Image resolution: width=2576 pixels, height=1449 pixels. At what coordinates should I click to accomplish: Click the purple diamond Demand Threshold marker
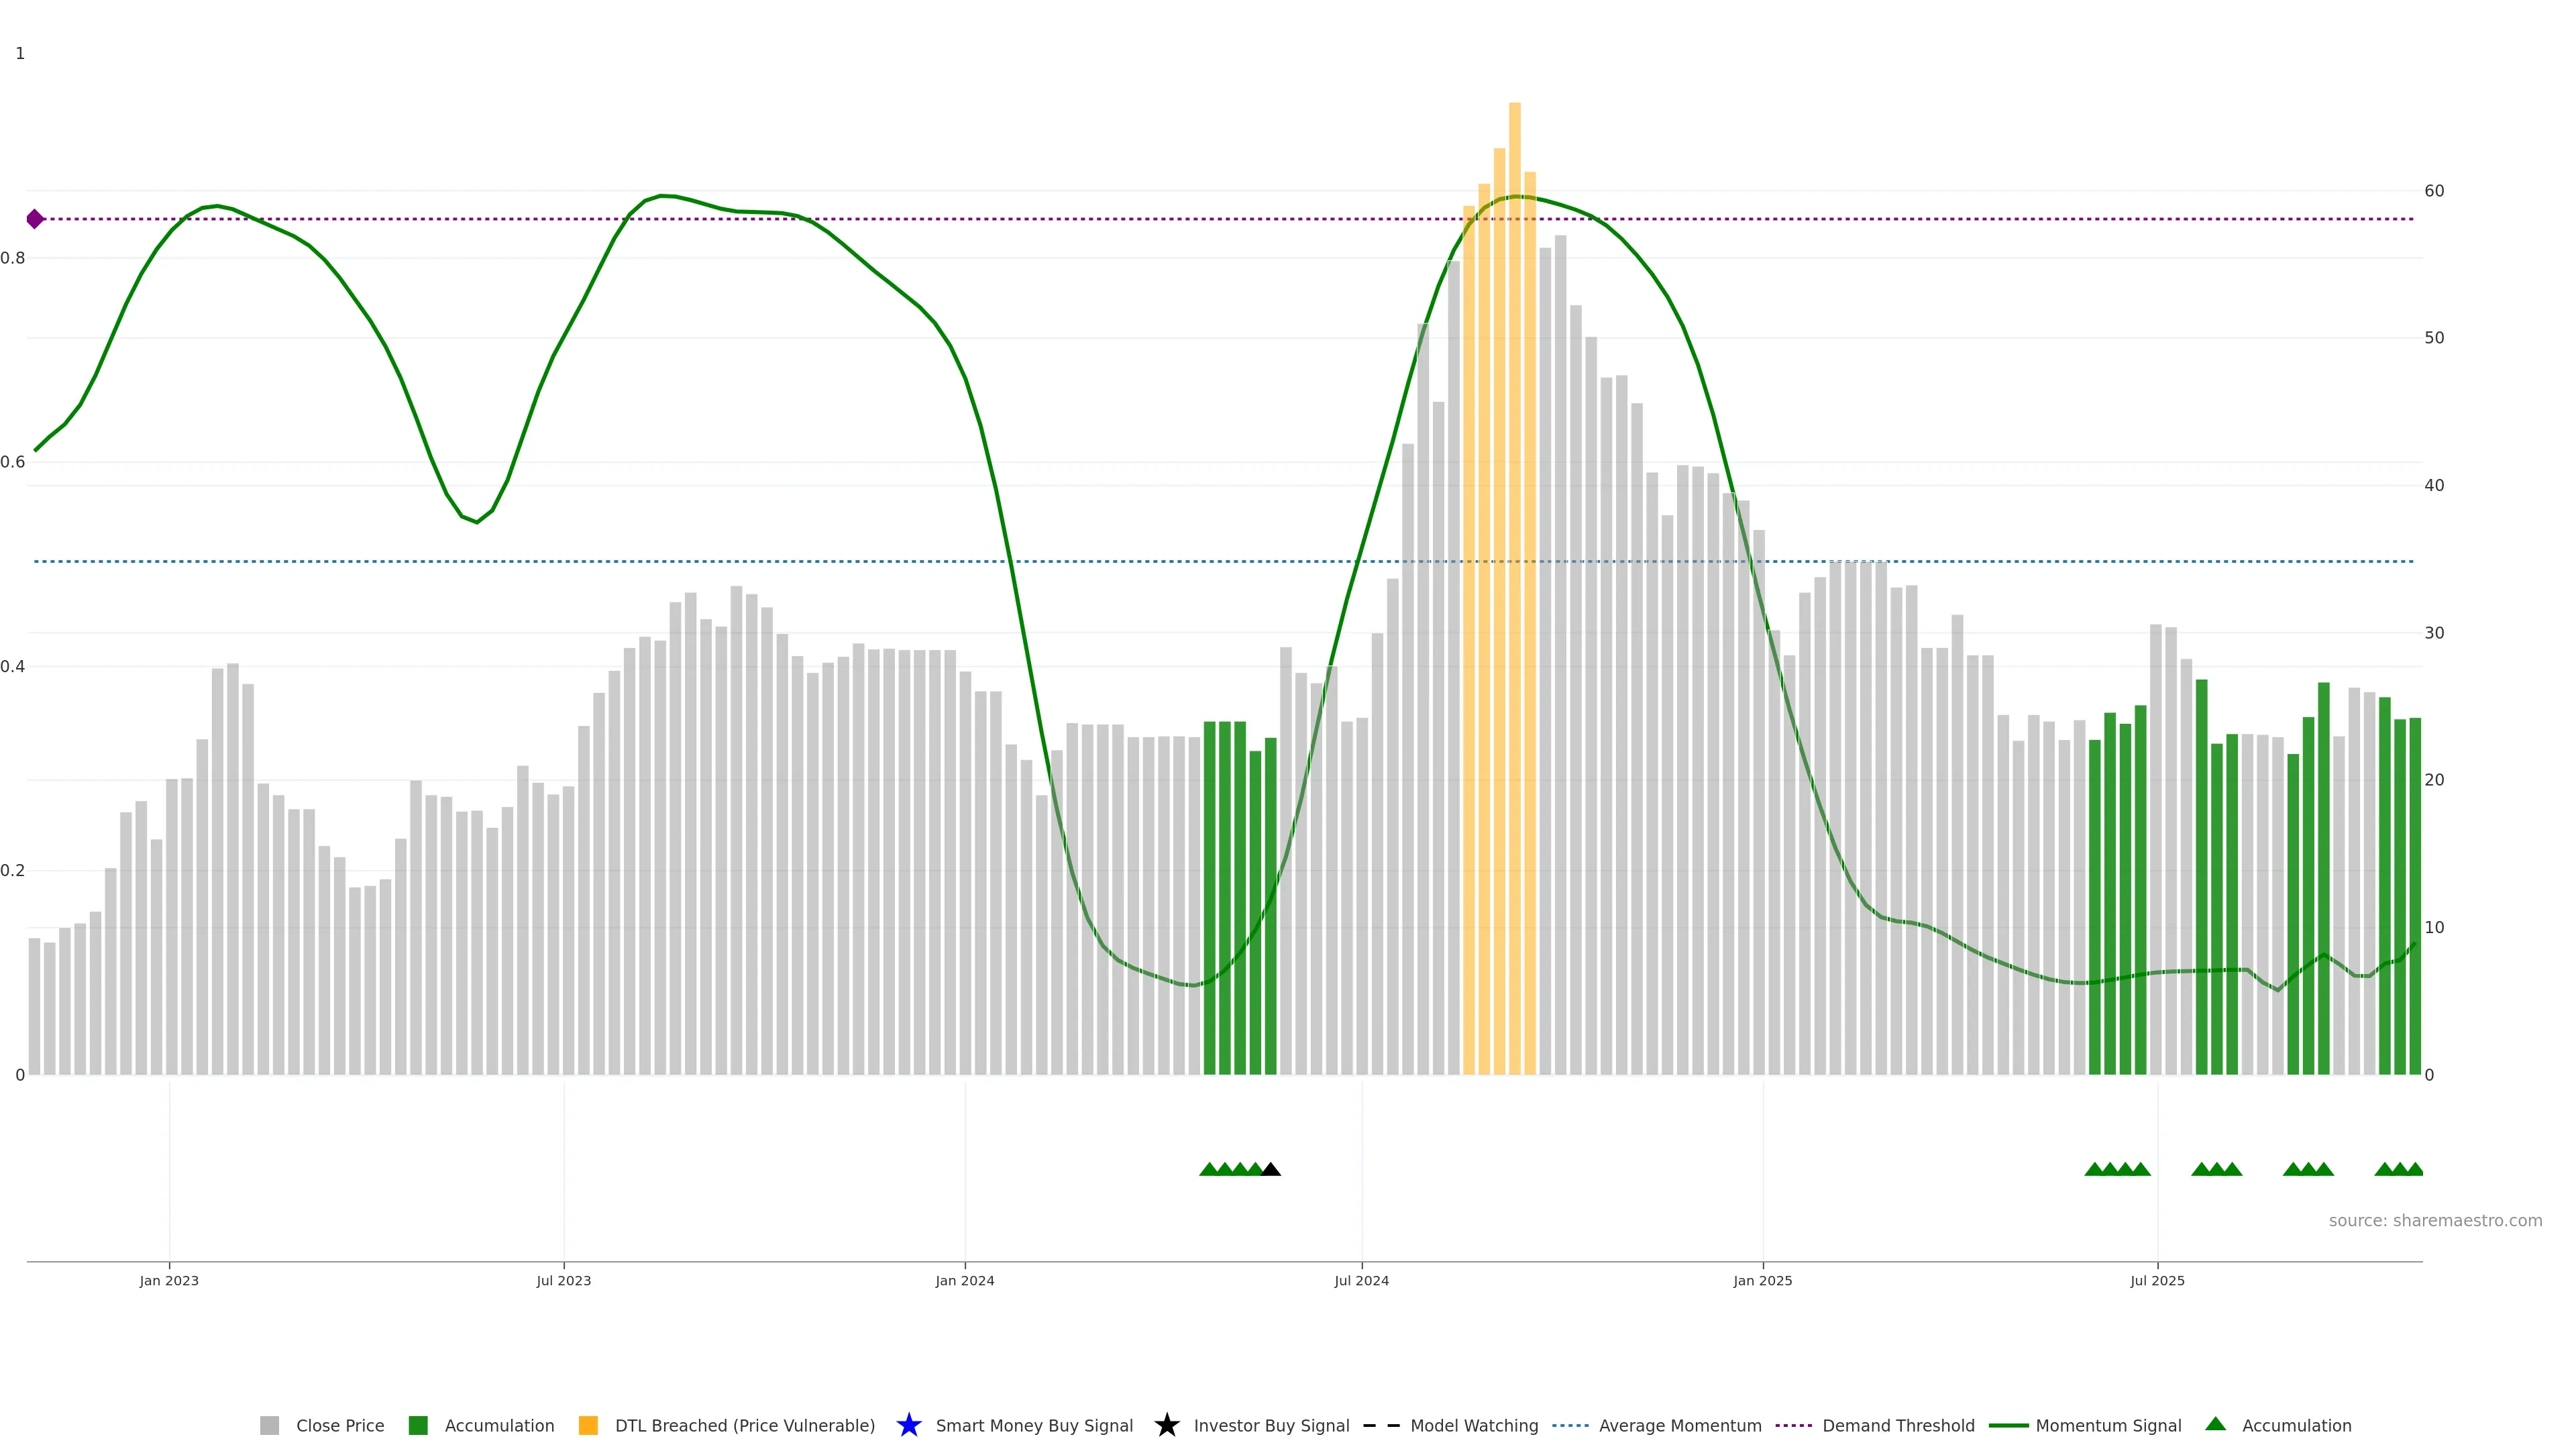tap(35, 219)
